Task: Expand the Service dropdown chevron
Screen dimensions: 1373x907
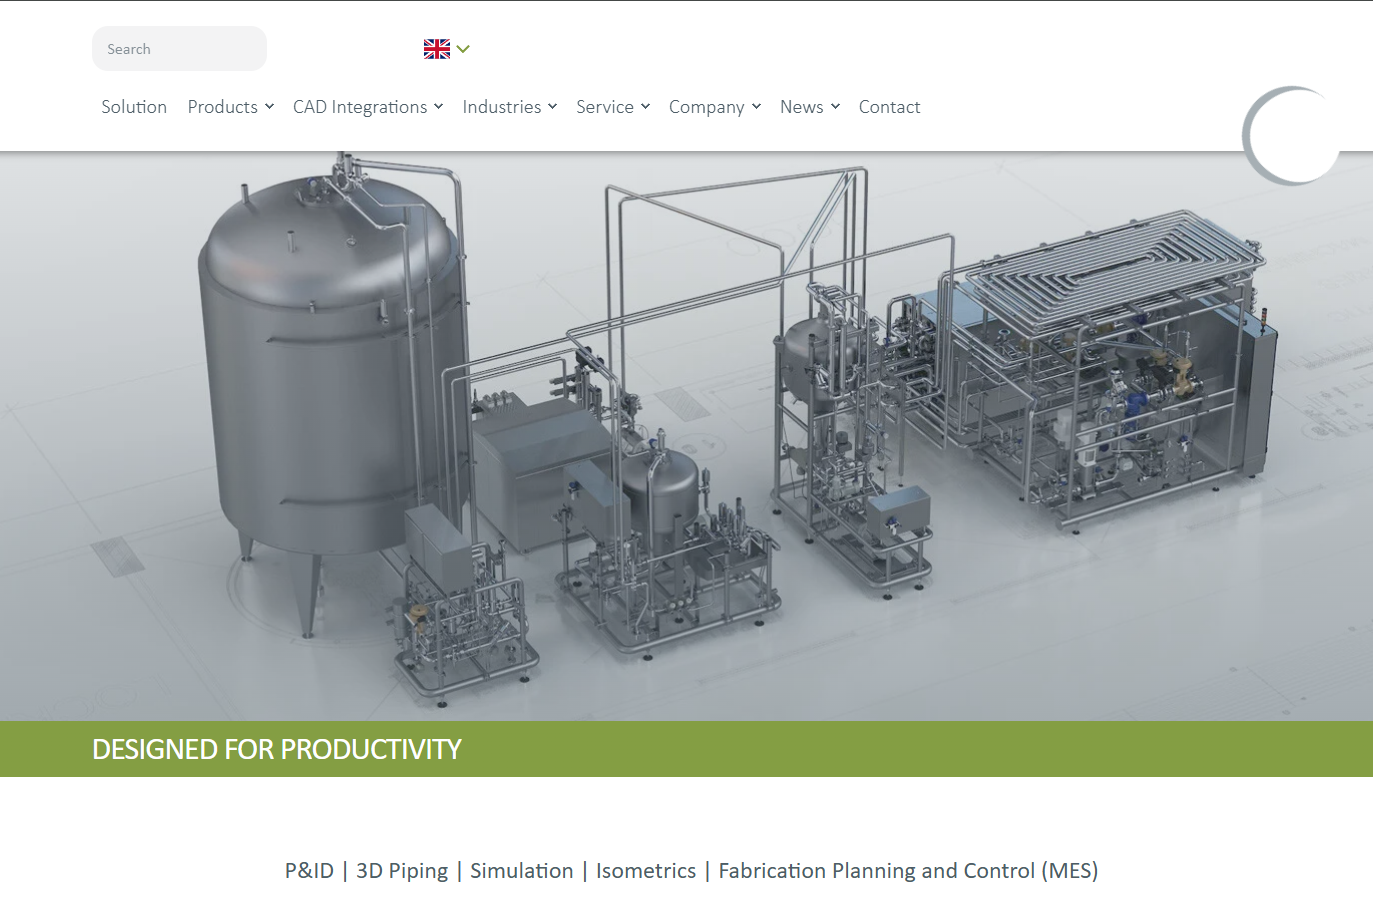Action: [x=645, y=107]
